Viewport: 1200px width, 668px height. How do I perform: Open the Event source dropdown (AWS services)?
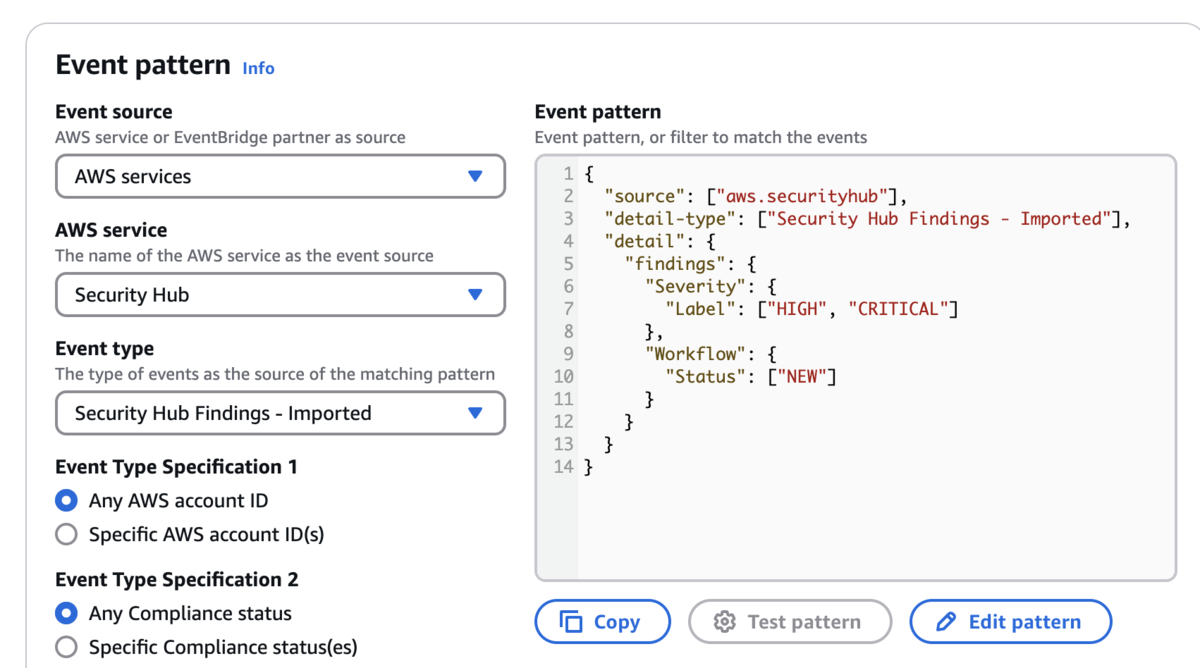[280, 176]
